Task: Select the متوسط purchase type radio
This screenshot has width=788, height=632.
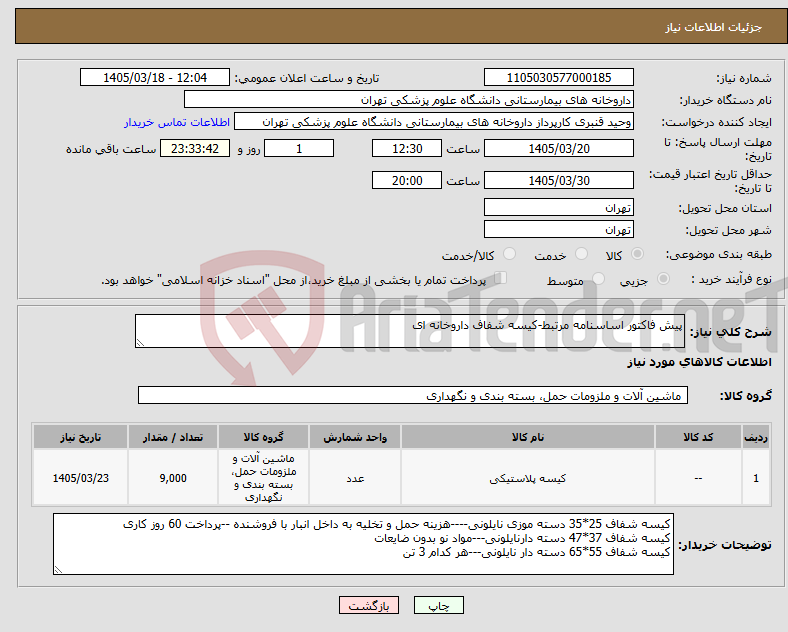Action: click(x=599, y=279)
